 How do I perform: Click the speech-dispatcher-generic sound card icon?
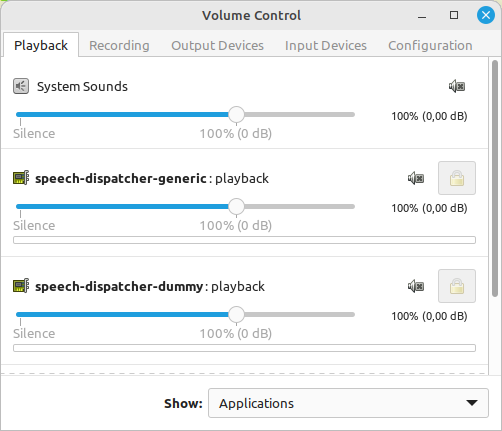tap(21, 178)
